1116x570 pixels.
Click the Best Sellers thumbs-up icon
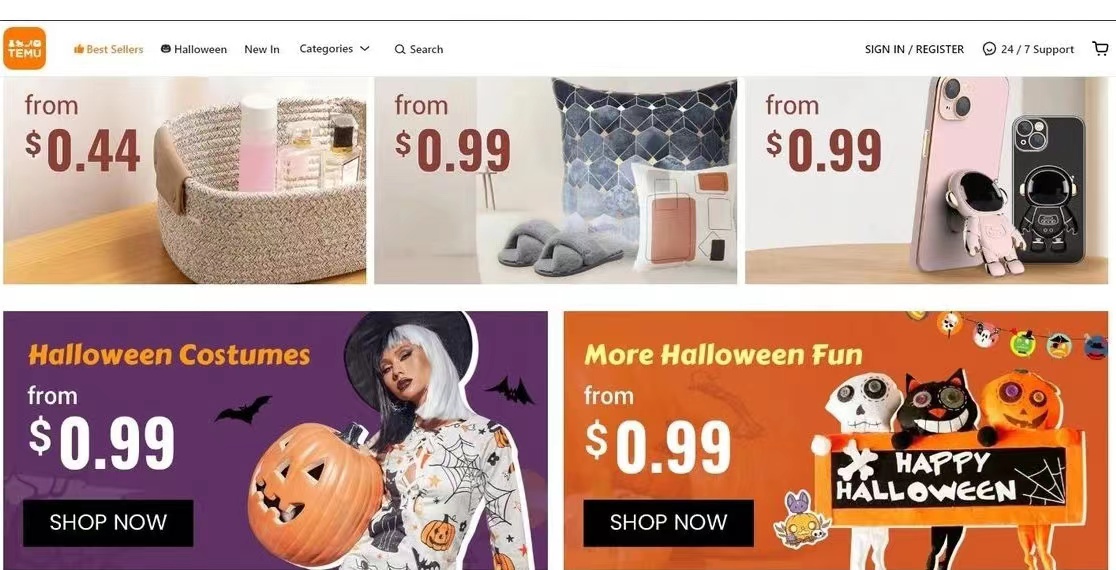(x=79, y=49)
